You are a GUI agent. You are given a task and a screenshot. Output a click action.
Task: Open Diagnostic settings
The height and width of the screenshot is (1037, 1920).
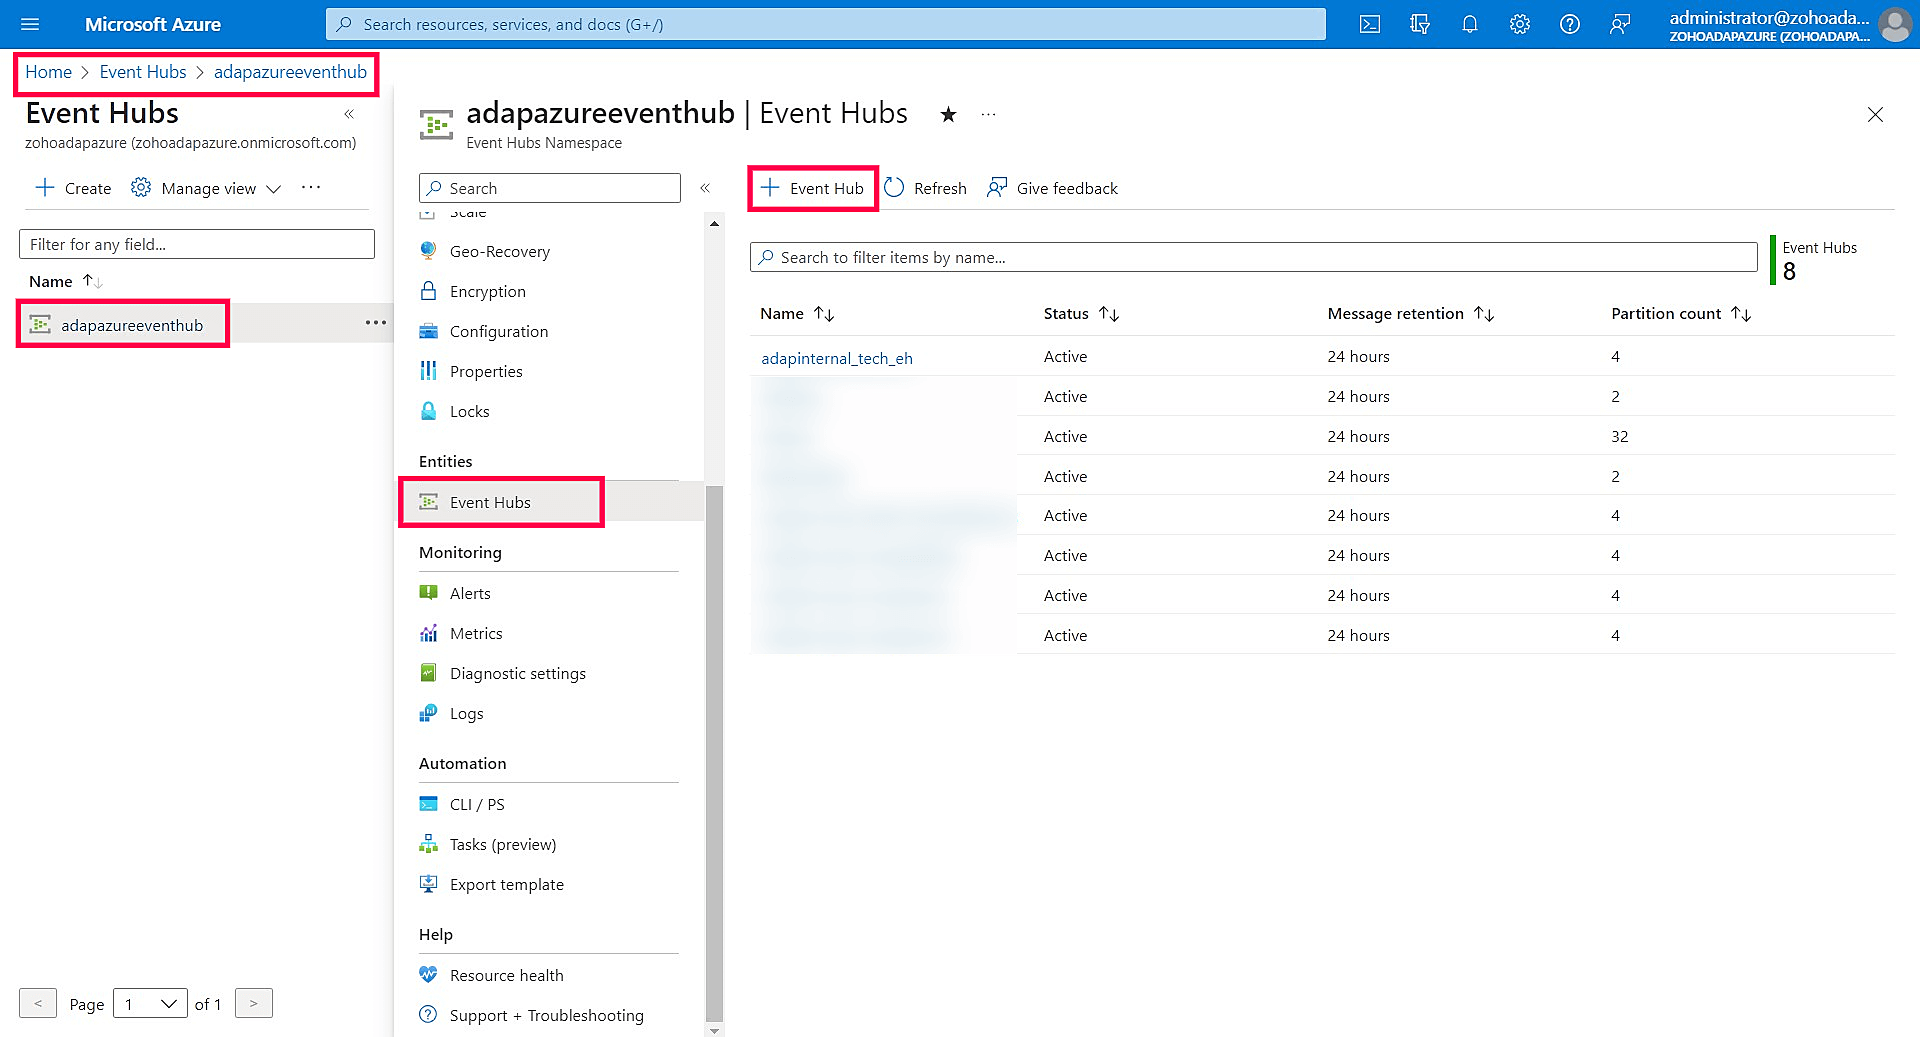click(x=517, y=673)
